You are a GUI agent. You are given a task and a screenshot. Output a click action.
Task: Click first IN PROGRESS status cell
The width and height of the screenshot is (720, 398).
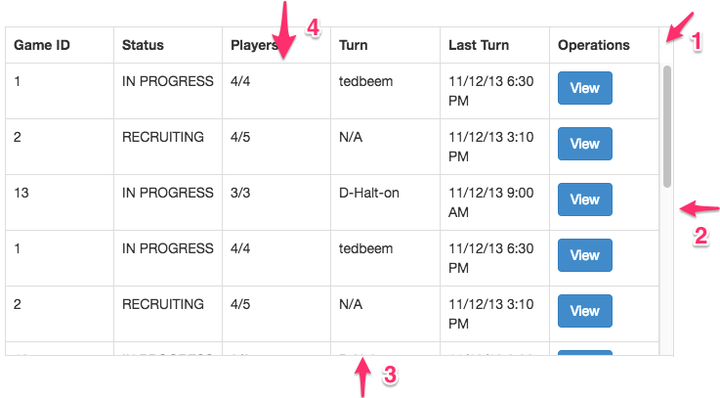click(x=168, y=91)
